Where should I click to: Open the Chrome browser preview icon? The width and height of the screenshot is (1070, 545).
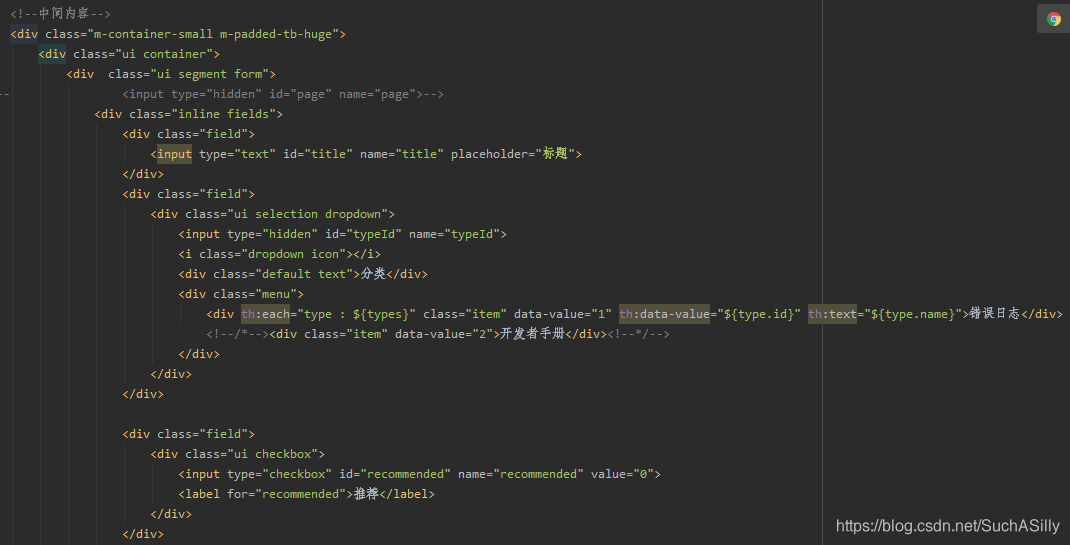[1054, 19]
